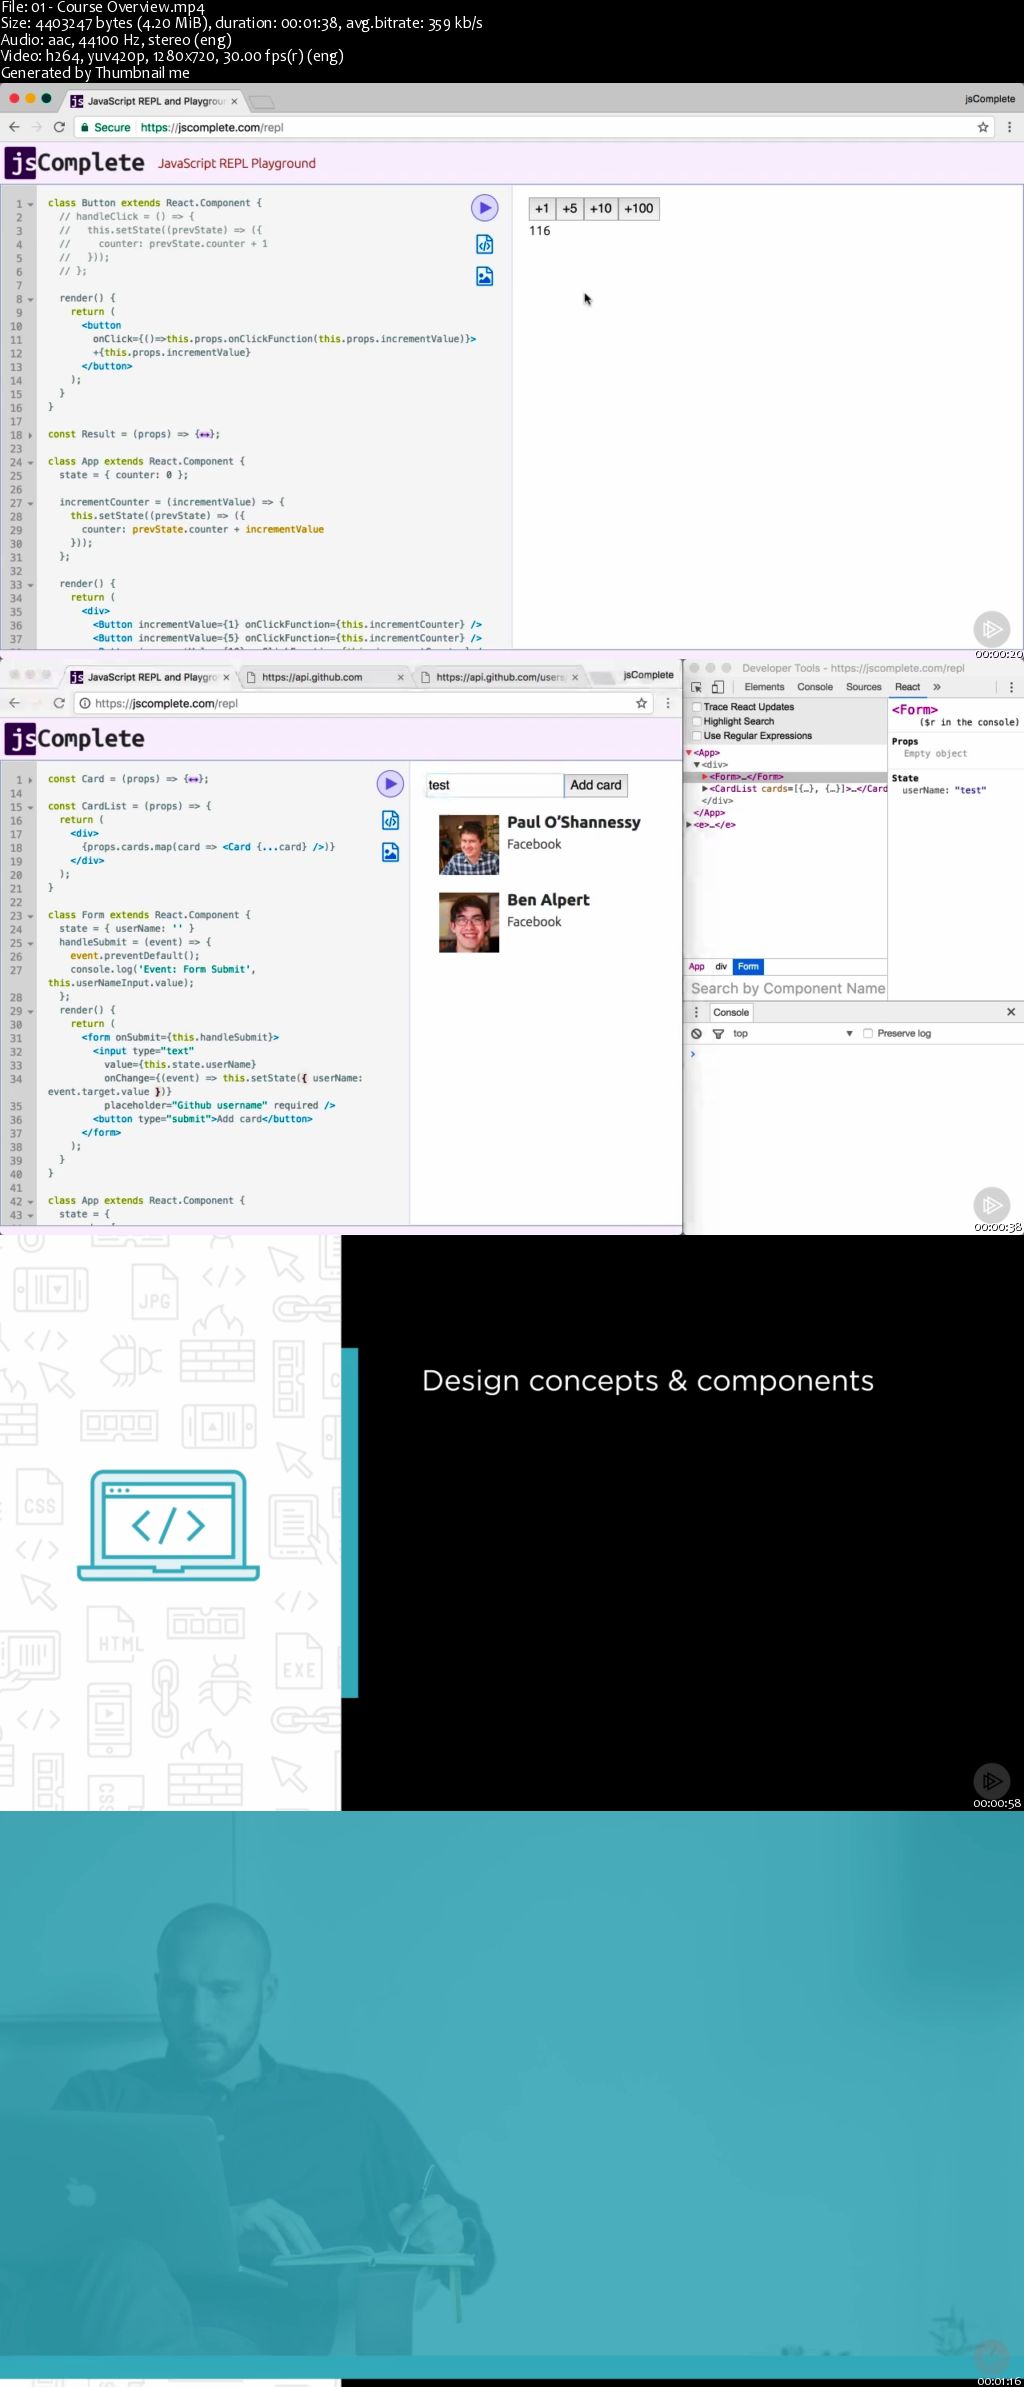Viewport: 1024px width, 2387px height.
Task: Switch to the https://api.github.com browser tab
Action: pos(323,677)
